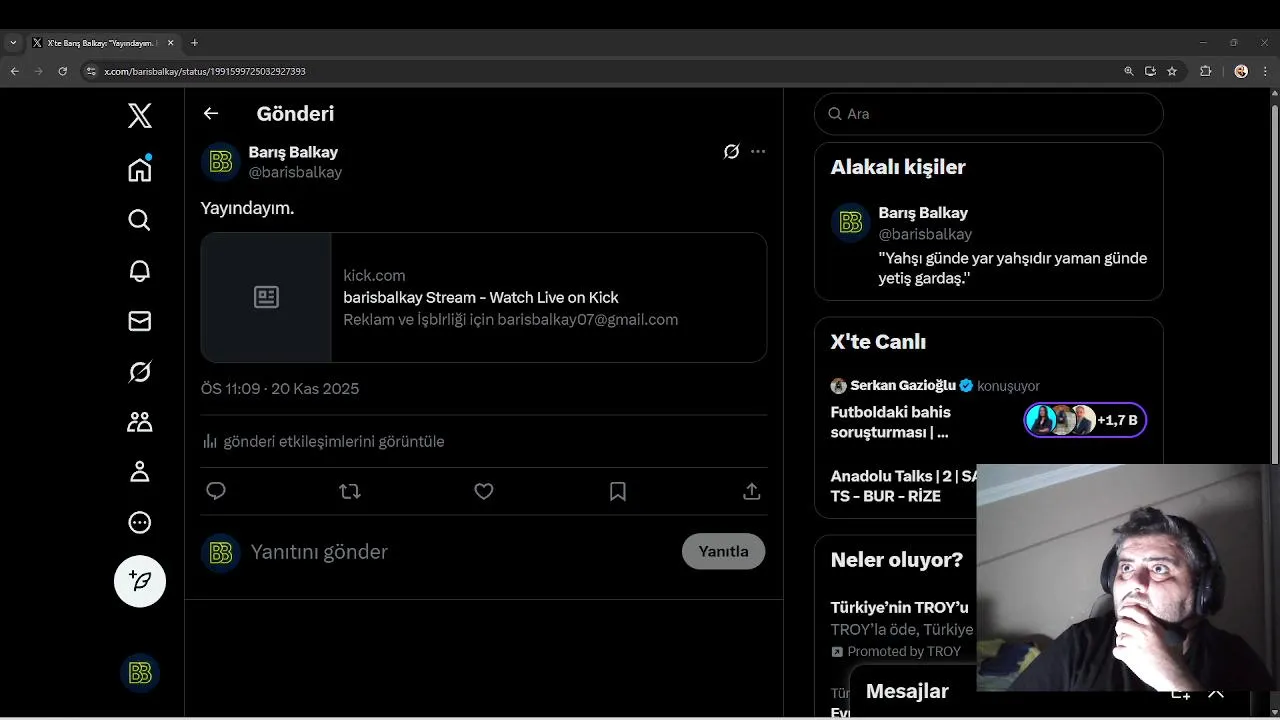This screenshot has height=720, width=1280.
Task: Click the Ara search field
Action: click(x=989, y=114)
